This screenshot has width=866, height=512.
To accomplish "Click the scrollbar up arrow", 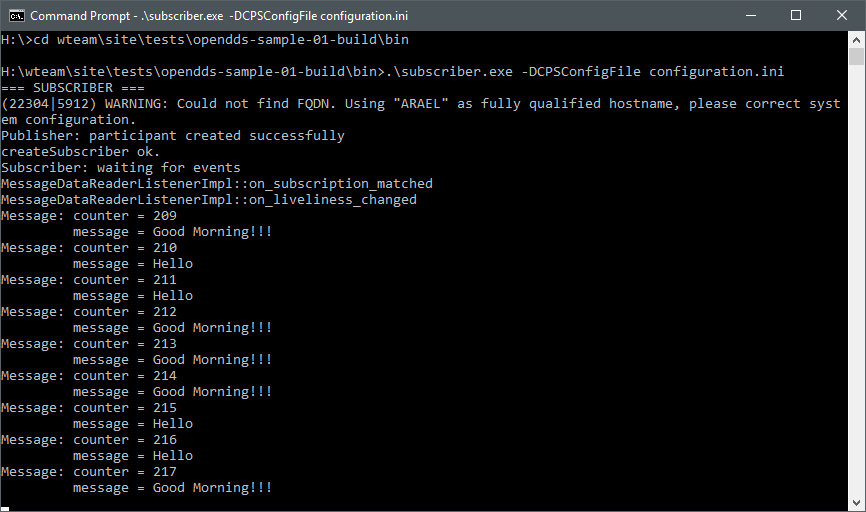I will click(856, 40).
